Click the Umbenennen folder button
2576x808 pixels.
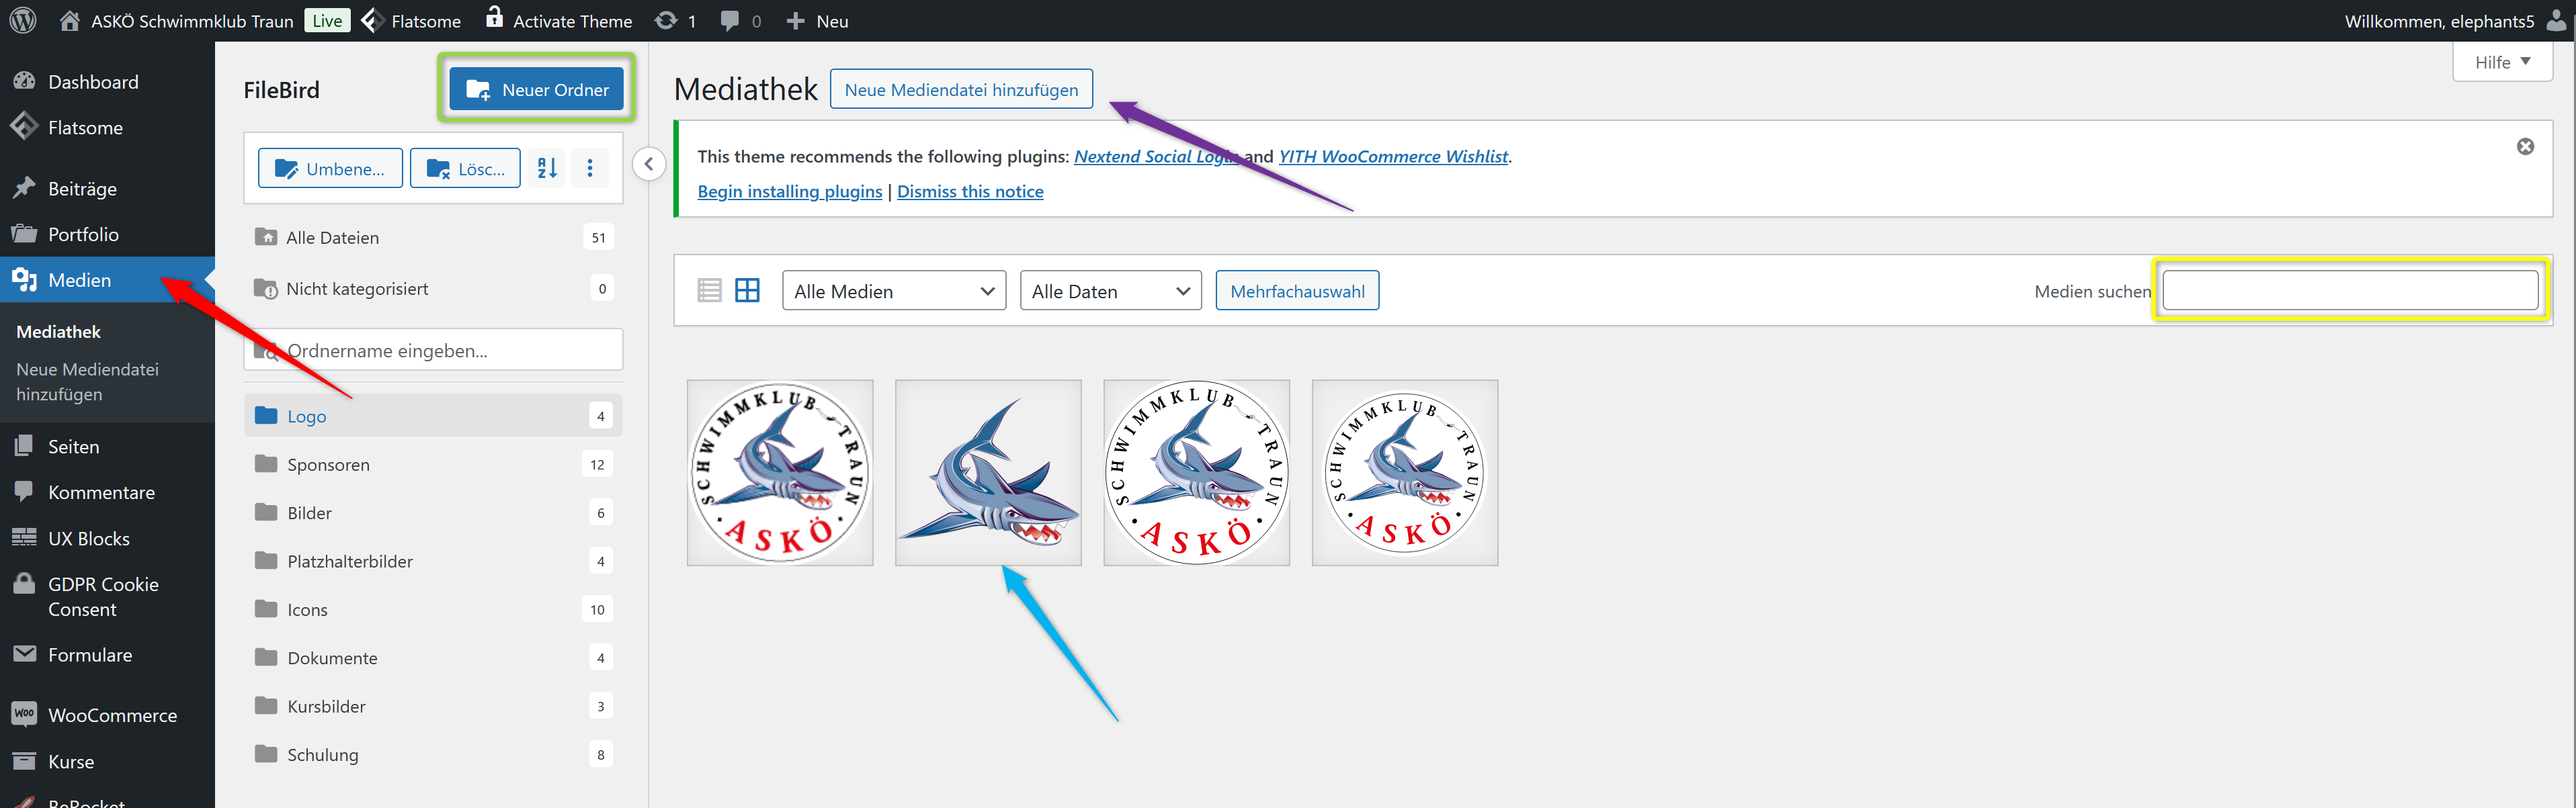(330, 168)
